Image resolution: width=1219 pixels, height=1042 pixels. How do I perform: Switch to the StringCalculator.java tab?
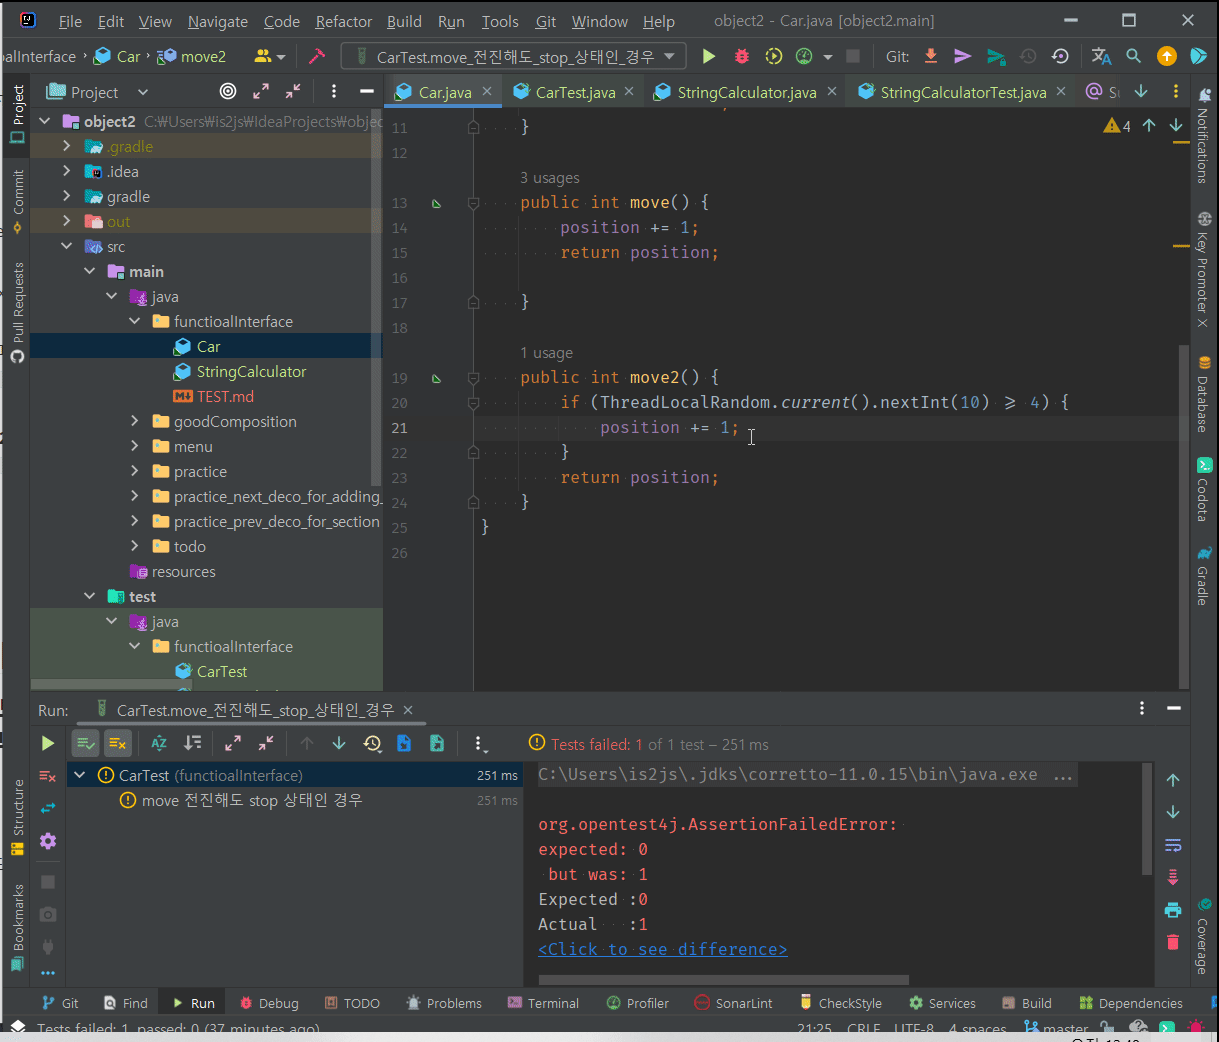pyautogui.click(x=746, y=92)
